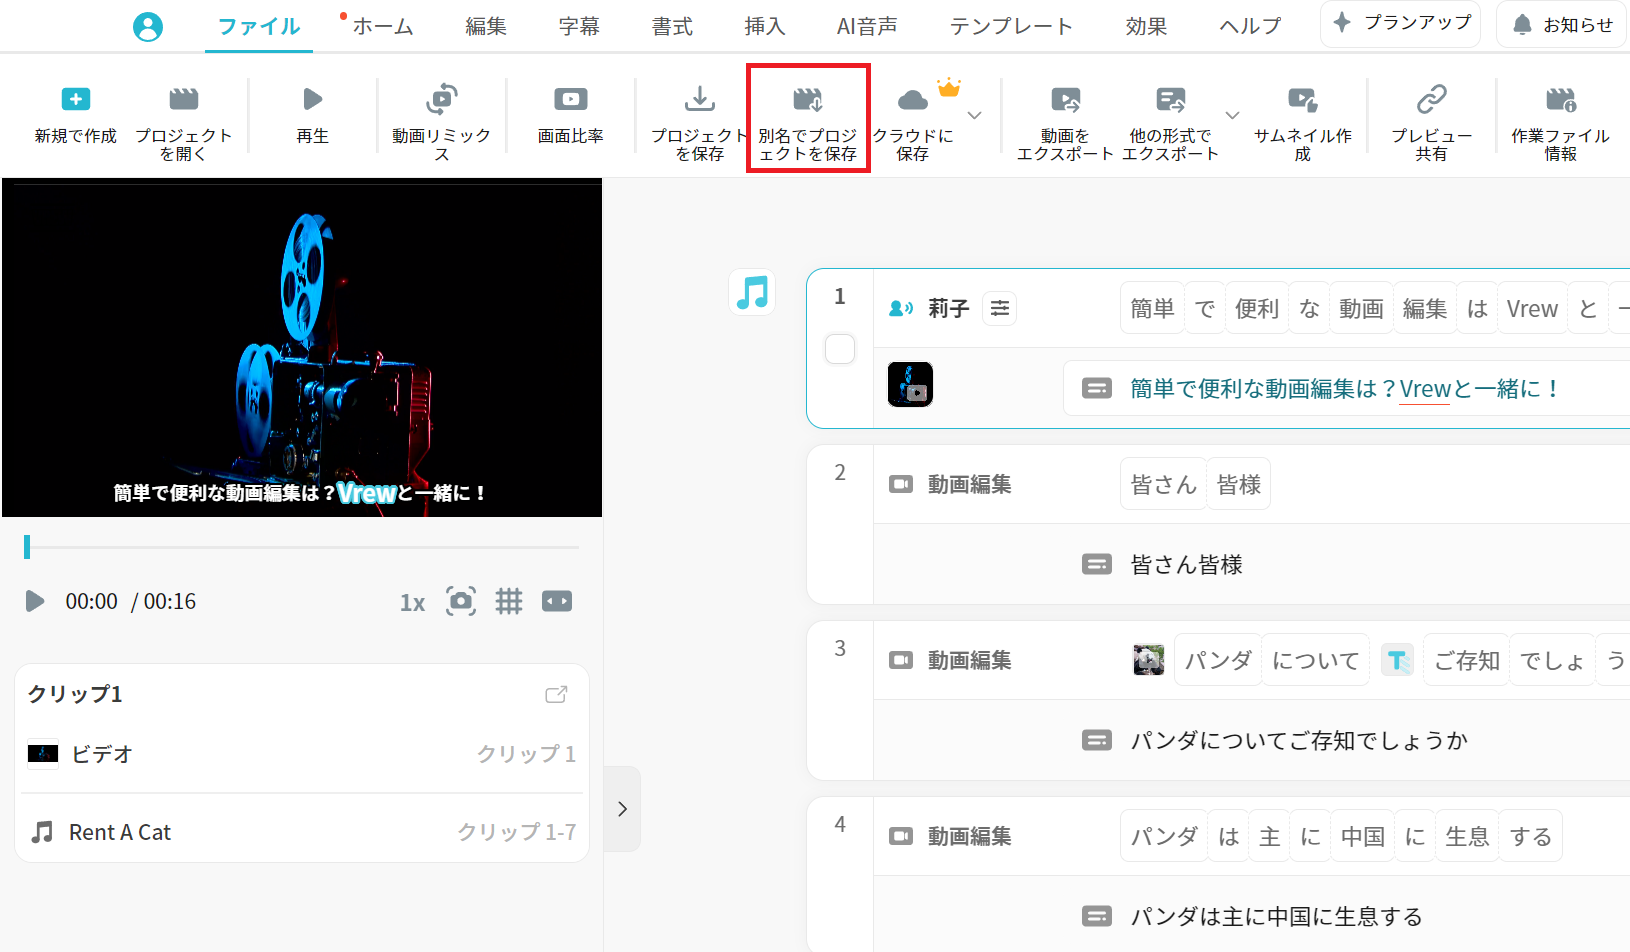Play the preview video
The height and width of the screenshot is (952, 1630).
(35, 601)
